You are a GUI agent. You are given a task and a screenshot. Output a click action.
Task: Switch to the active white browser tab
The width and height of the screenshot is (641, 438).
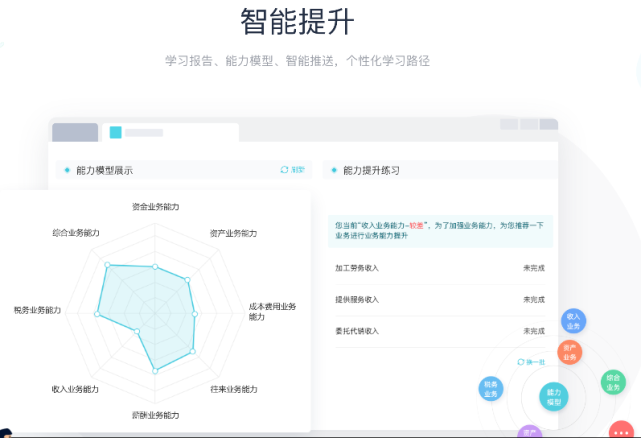point(172,132)
